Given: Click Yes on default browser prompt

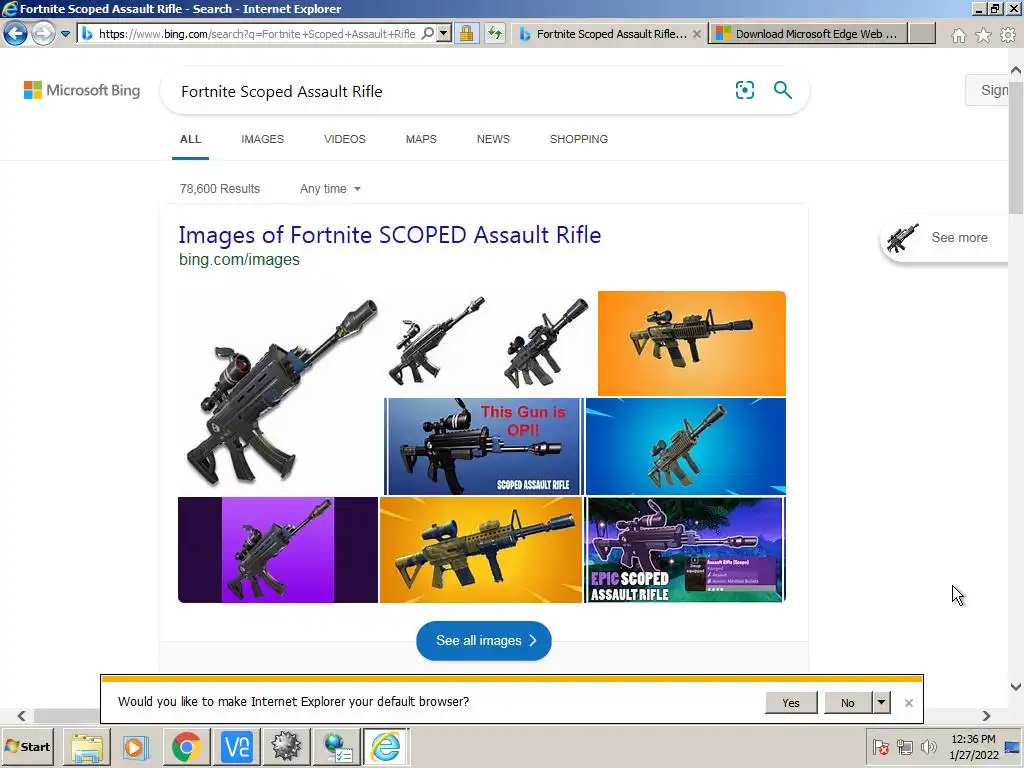Looking at the screenshot, I should 791,703.
